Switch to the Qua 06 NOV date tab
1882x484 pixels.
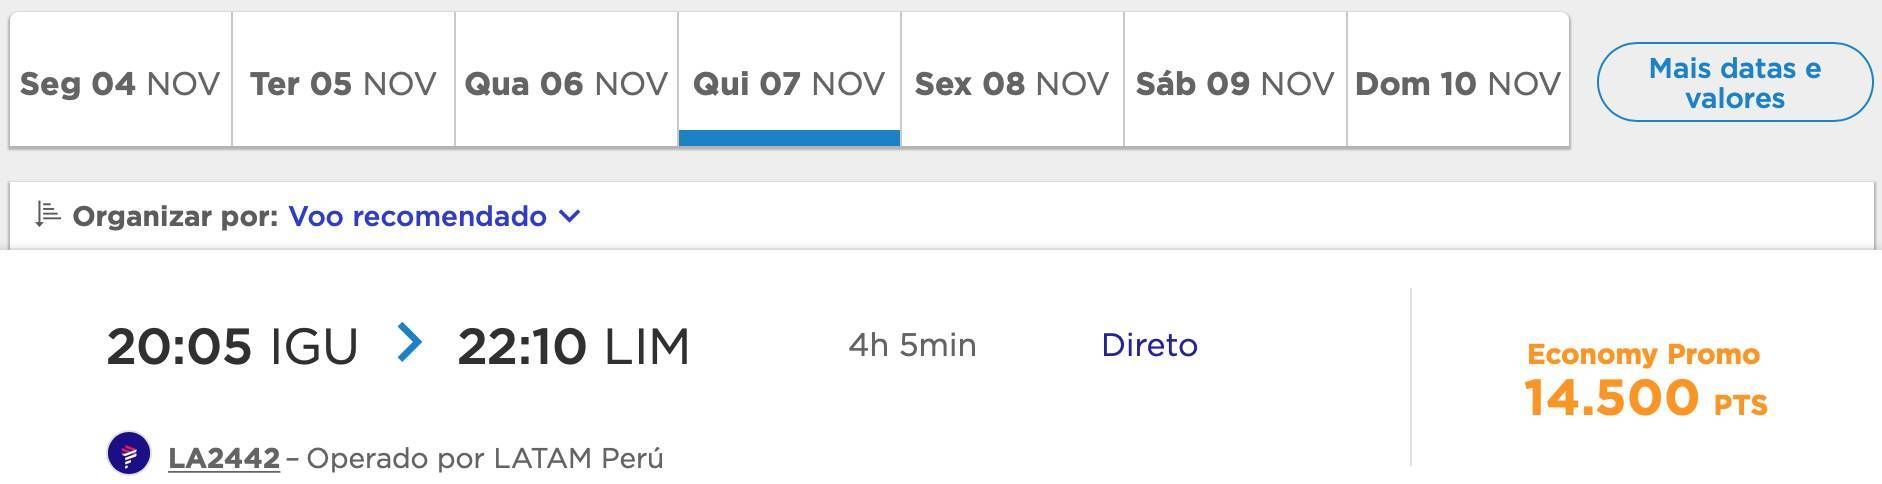[x=566, y=80]
